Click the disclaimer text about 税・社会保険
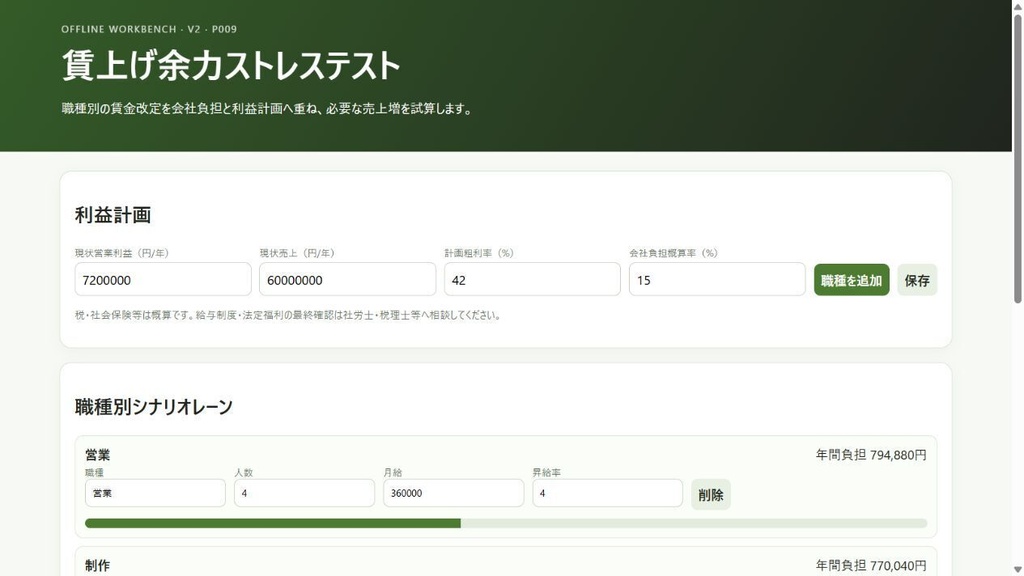The width and height of the screenshot is (1024, 576). [288, 315]
